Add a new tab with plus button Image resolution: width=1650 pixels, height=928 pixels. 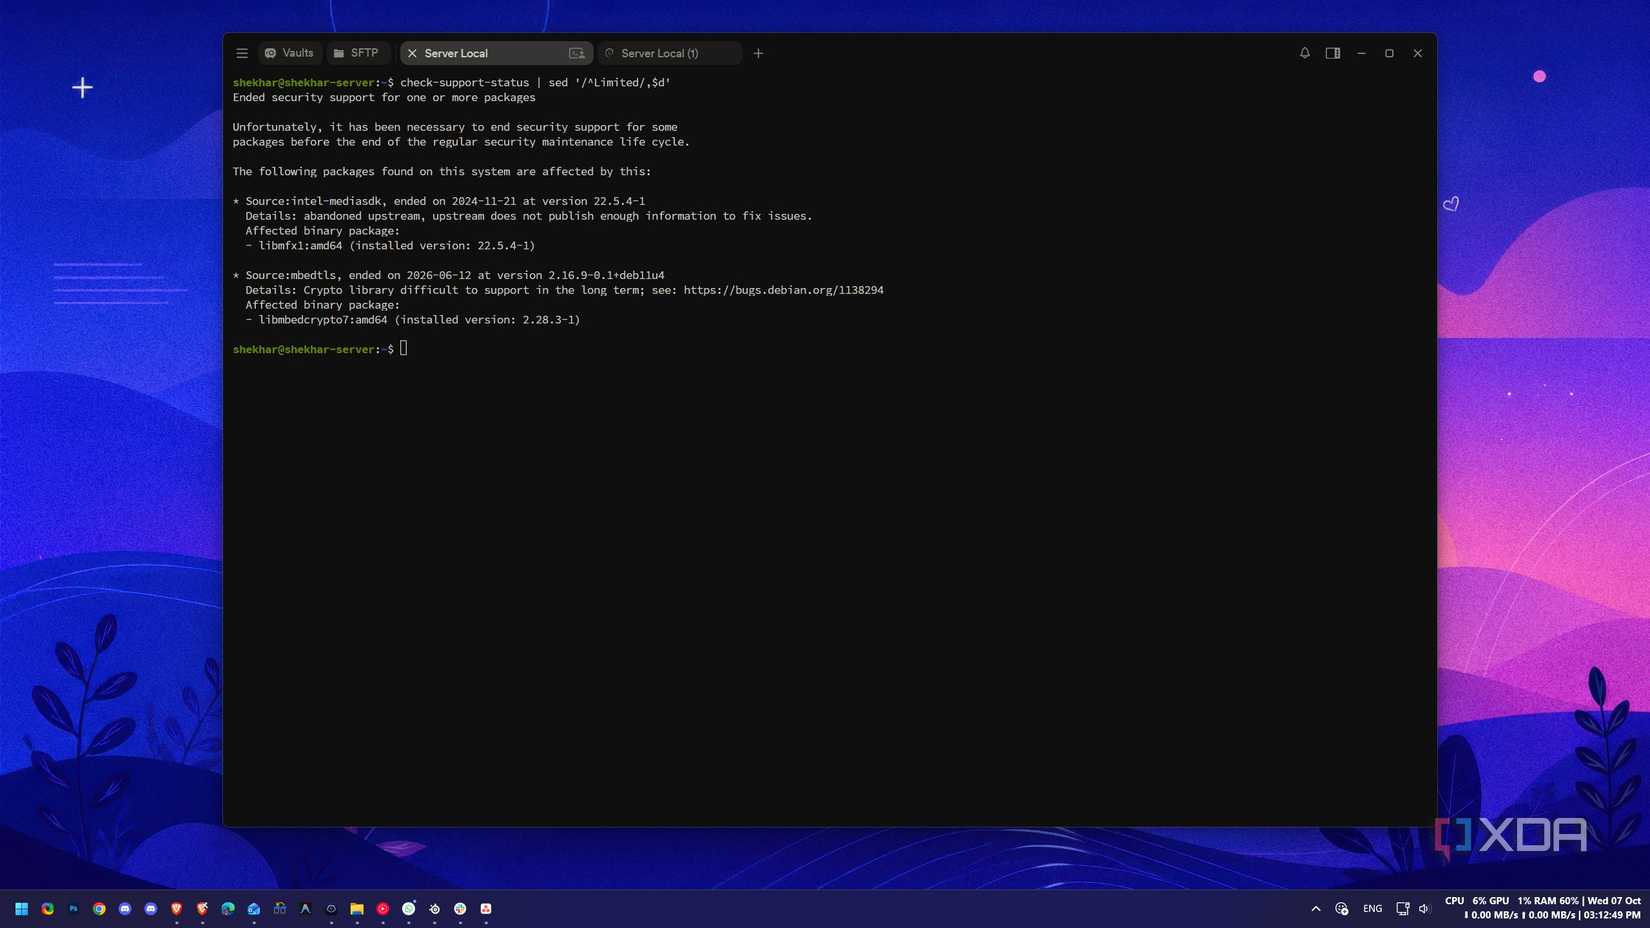(x=758, y=53)
